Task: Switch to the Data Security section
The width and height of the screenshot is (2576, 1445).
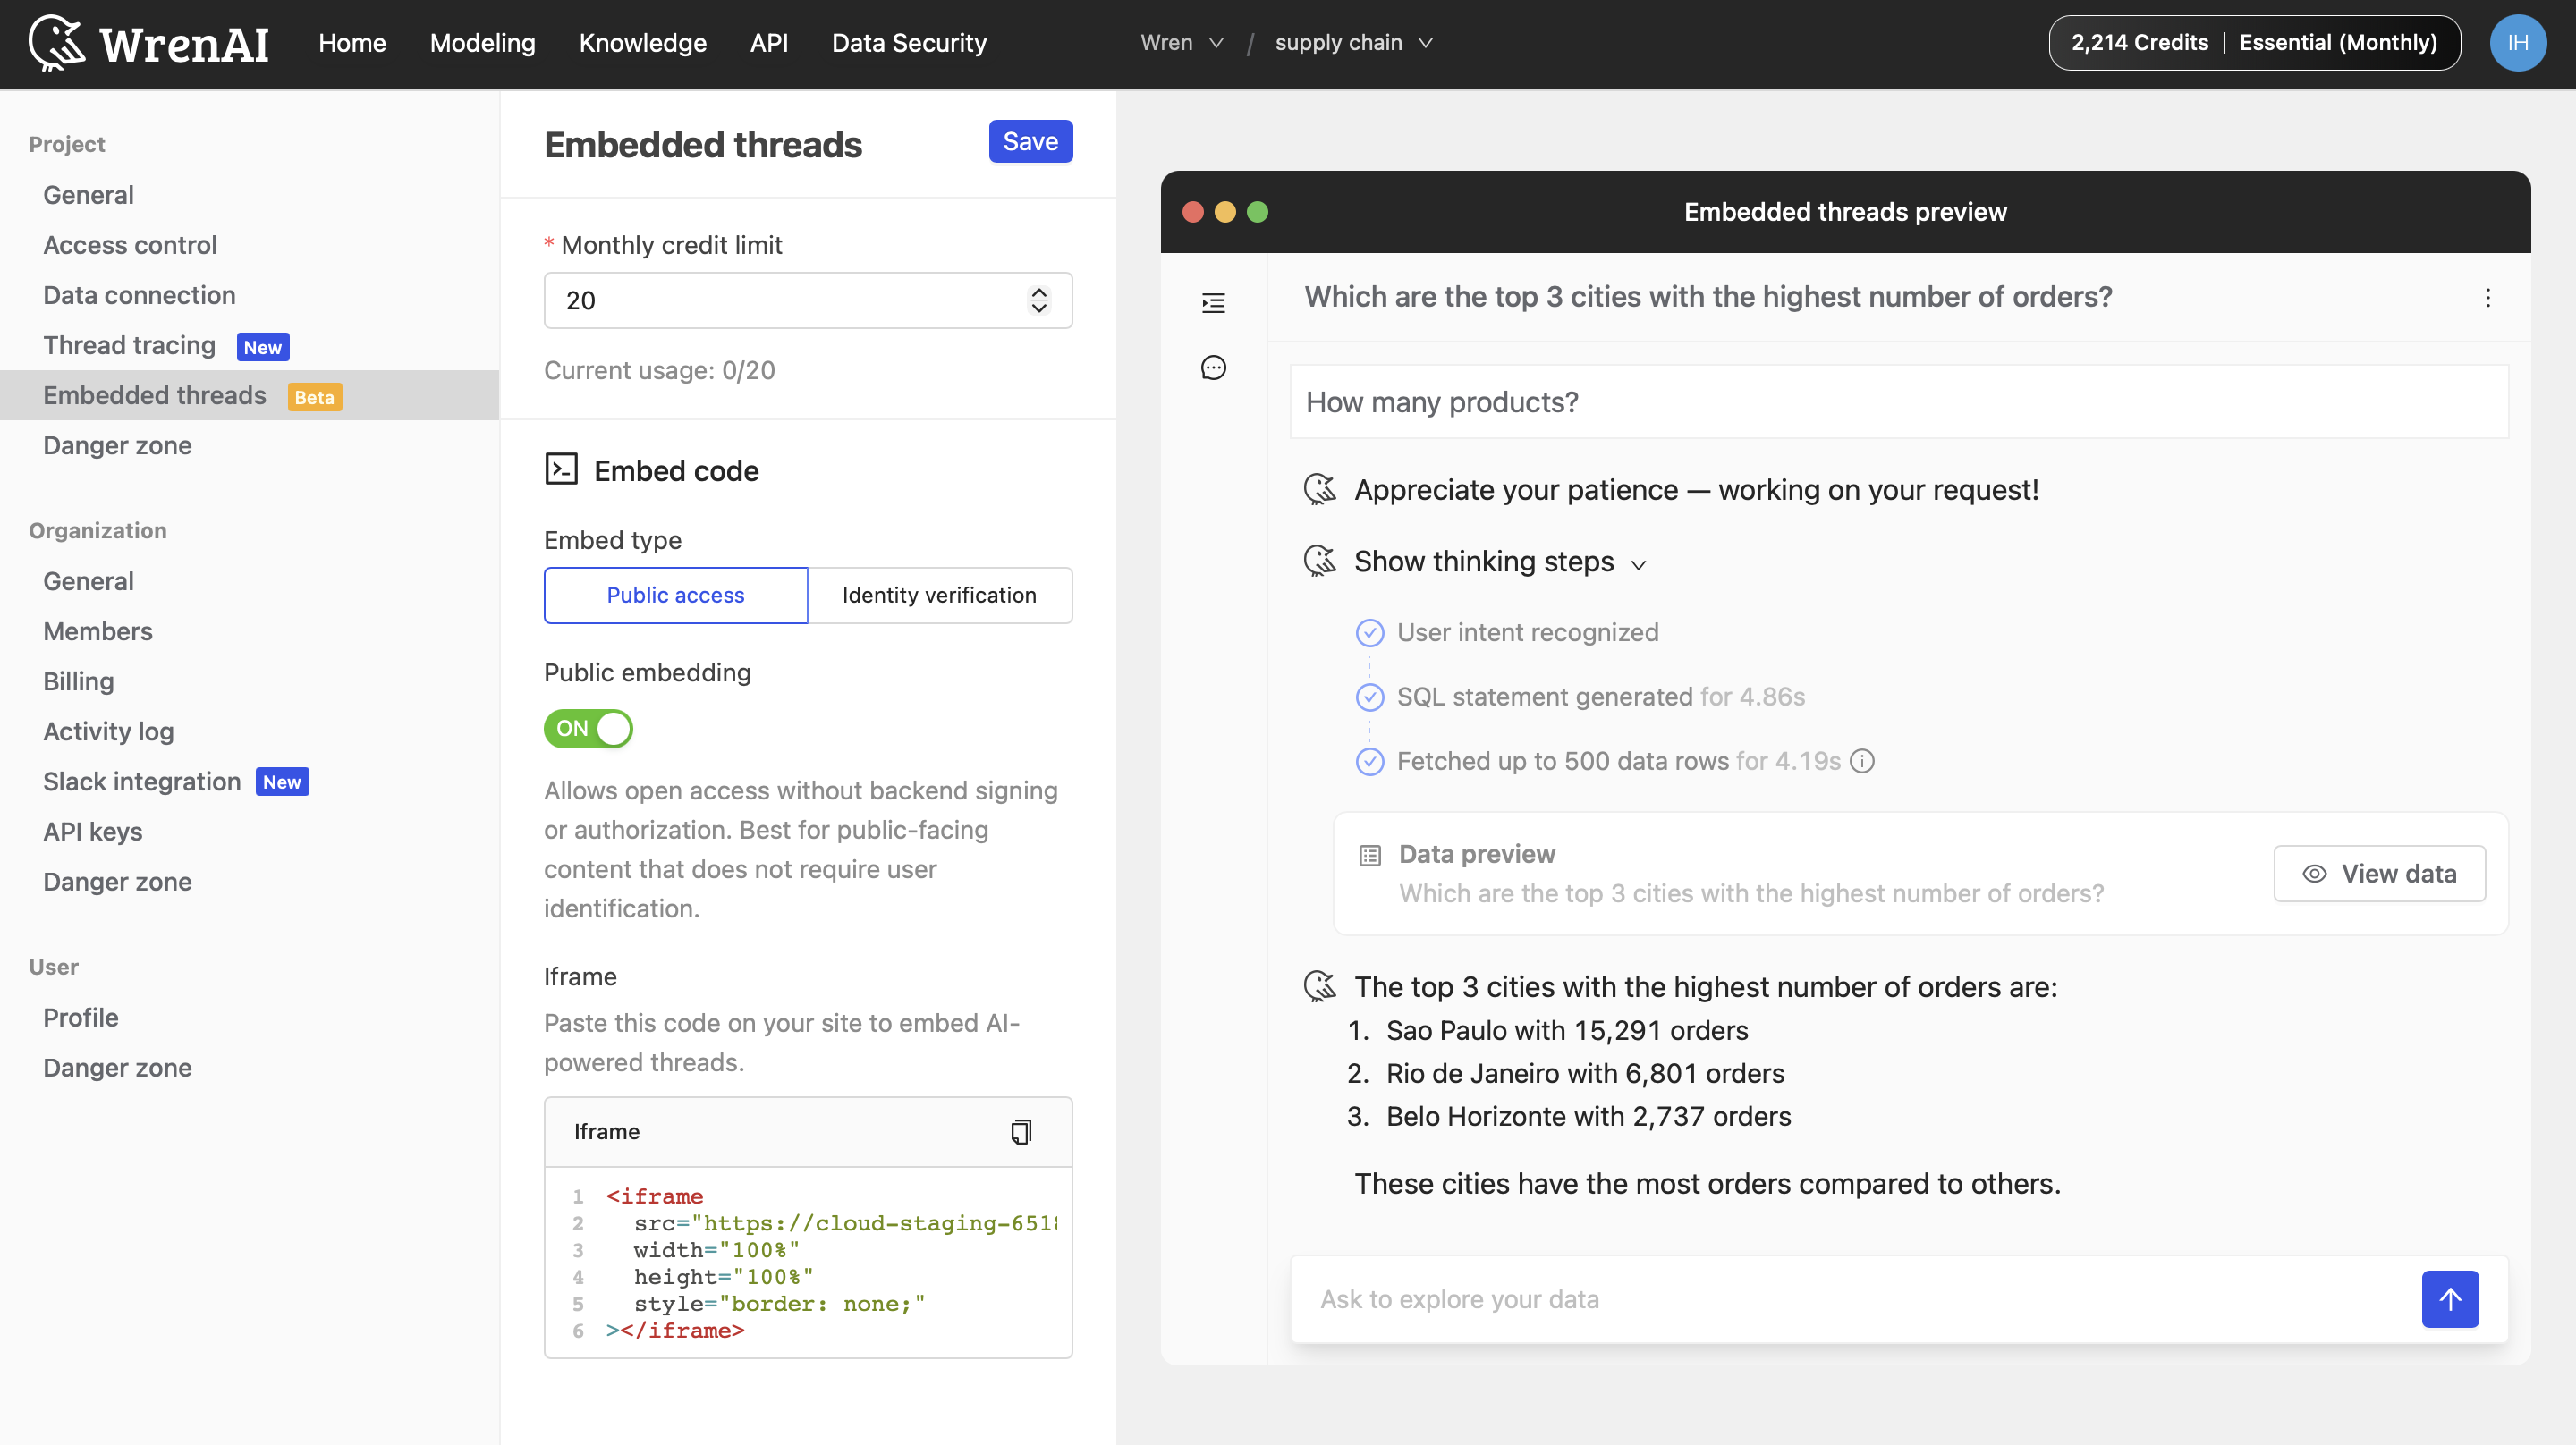Action: [x=909, y=43]
